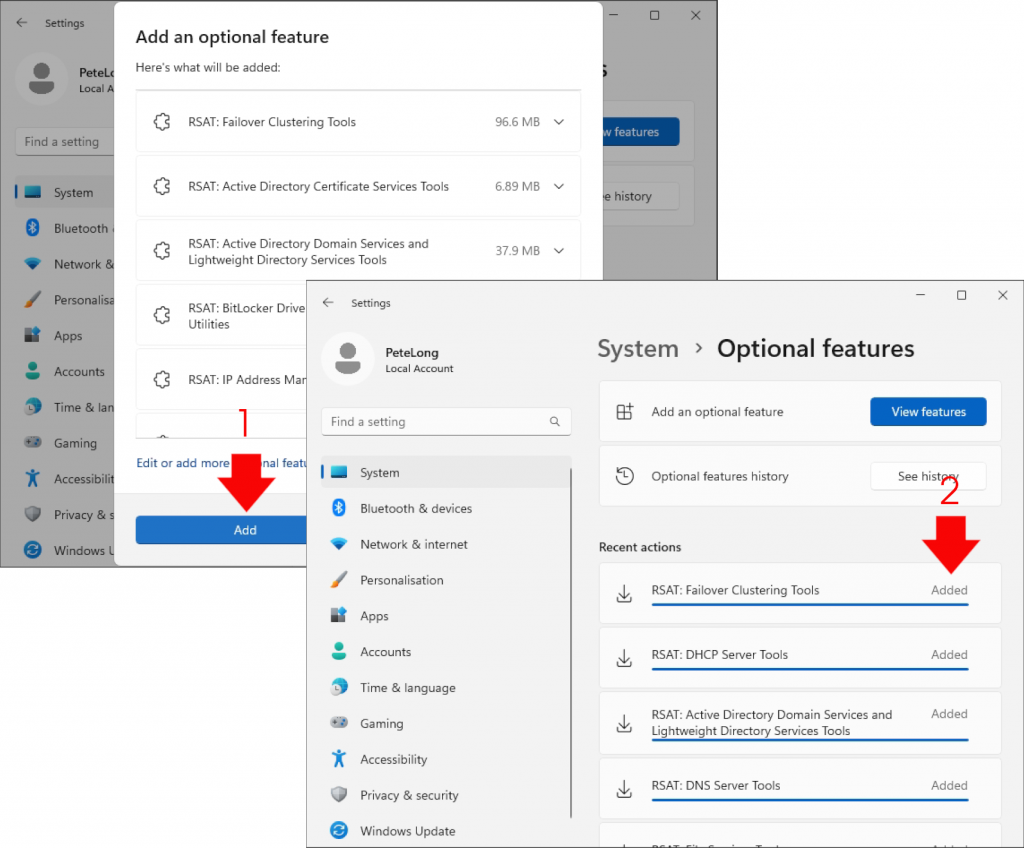Expand the 37.9 MB Domain Services entry chevron
The width and height of the screenshot is (1024, 848).
click(559, 251)
